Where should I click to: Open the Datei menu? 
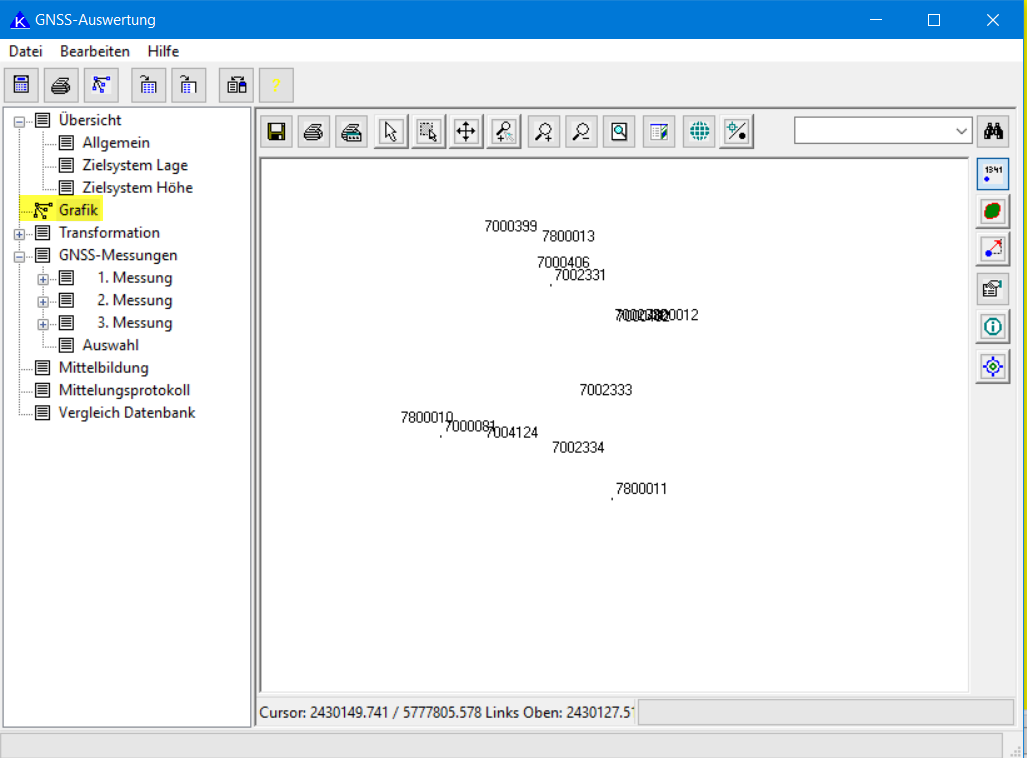point(26,51)
